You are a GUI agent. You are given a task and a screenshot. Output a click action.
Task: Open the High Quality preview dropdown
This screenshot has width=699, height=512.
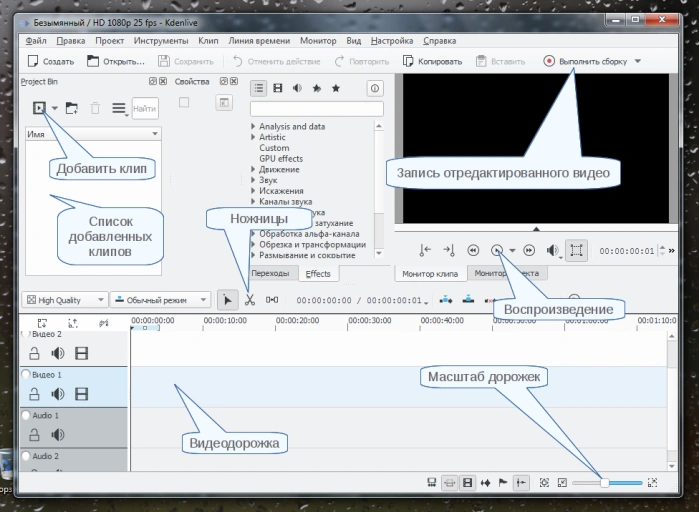coord(64,300)
